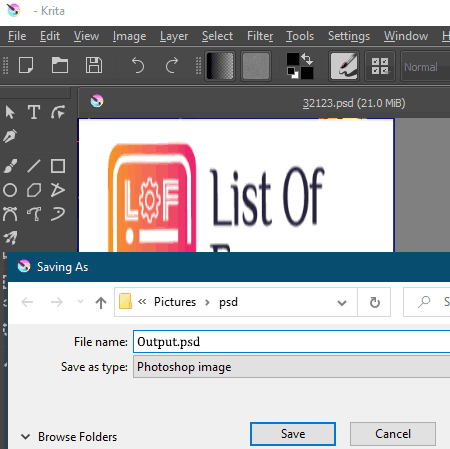
Task: Expand the hidden path chevrons before Pictures
Action: (x=142, y=302)
